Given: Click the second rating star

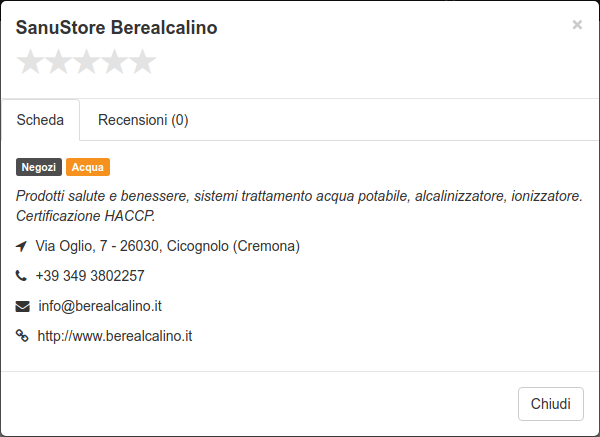Looking at the screenshot, I should tap(58, 61).
